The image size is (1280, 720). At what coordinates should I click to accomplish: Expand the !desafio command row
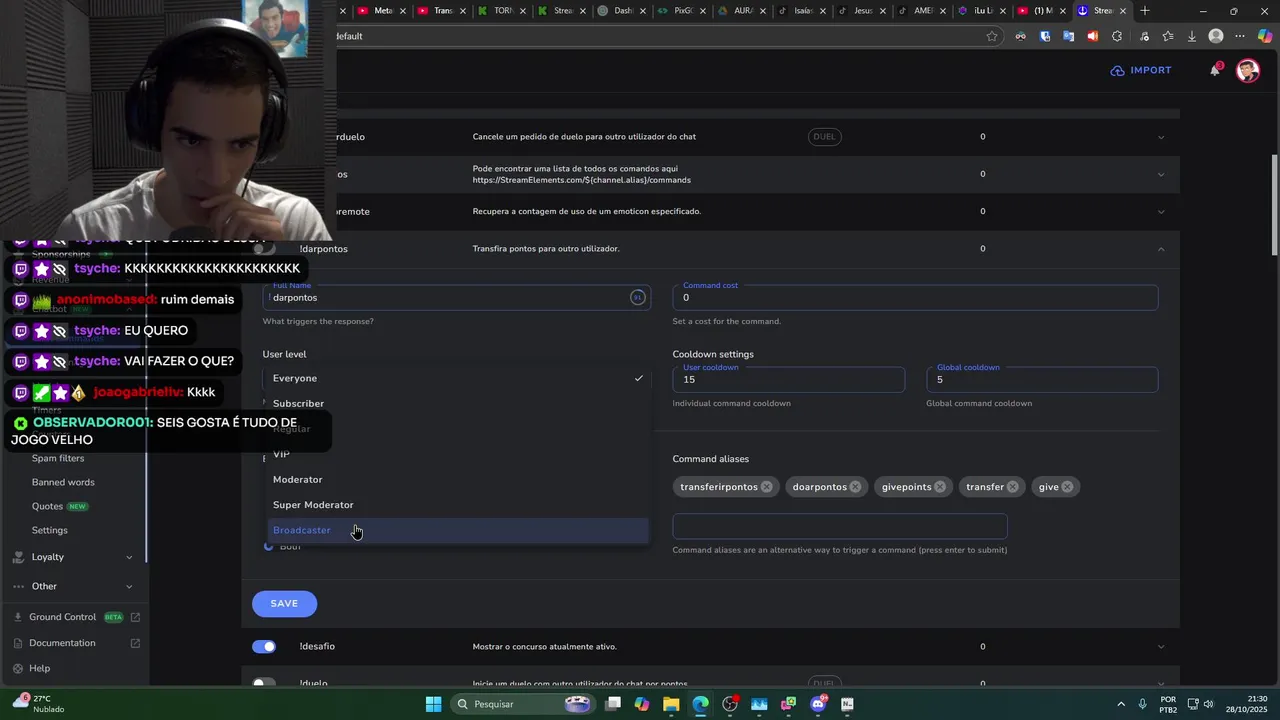click(x=1161, y=647)
